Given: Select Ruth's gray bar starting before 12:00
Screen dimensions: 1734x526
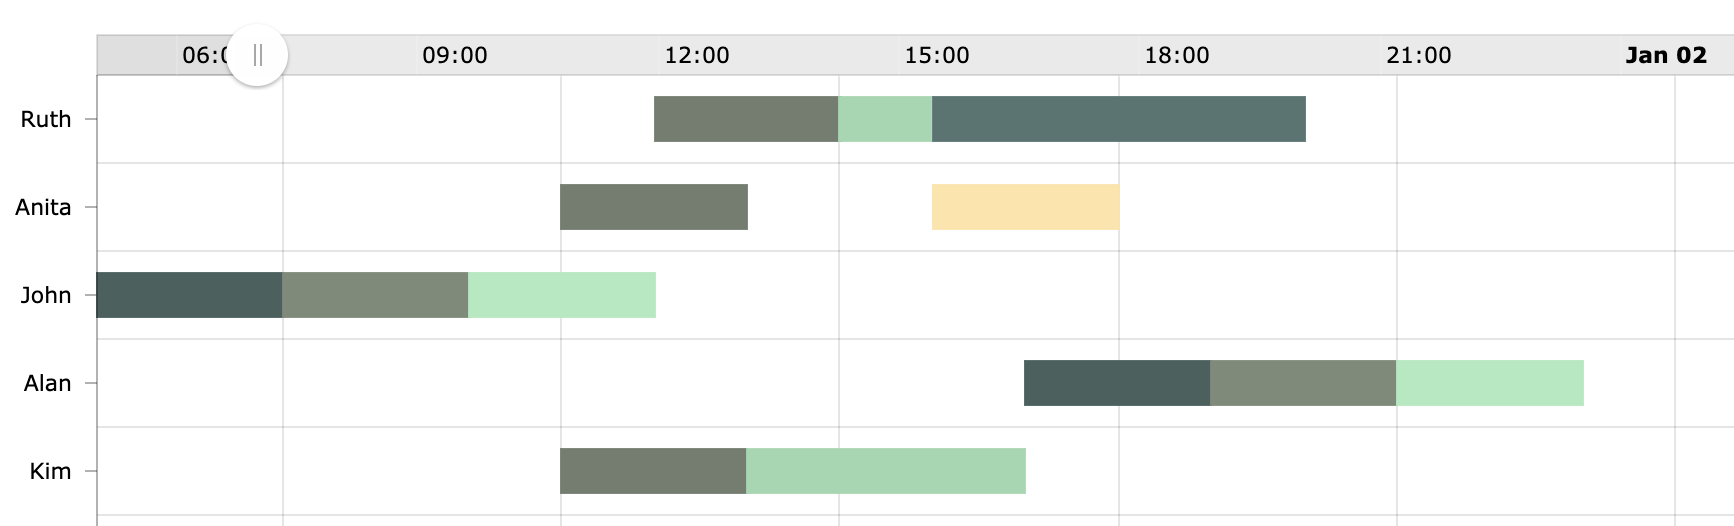Looking at the screenshot, I should tap(746, 119).
